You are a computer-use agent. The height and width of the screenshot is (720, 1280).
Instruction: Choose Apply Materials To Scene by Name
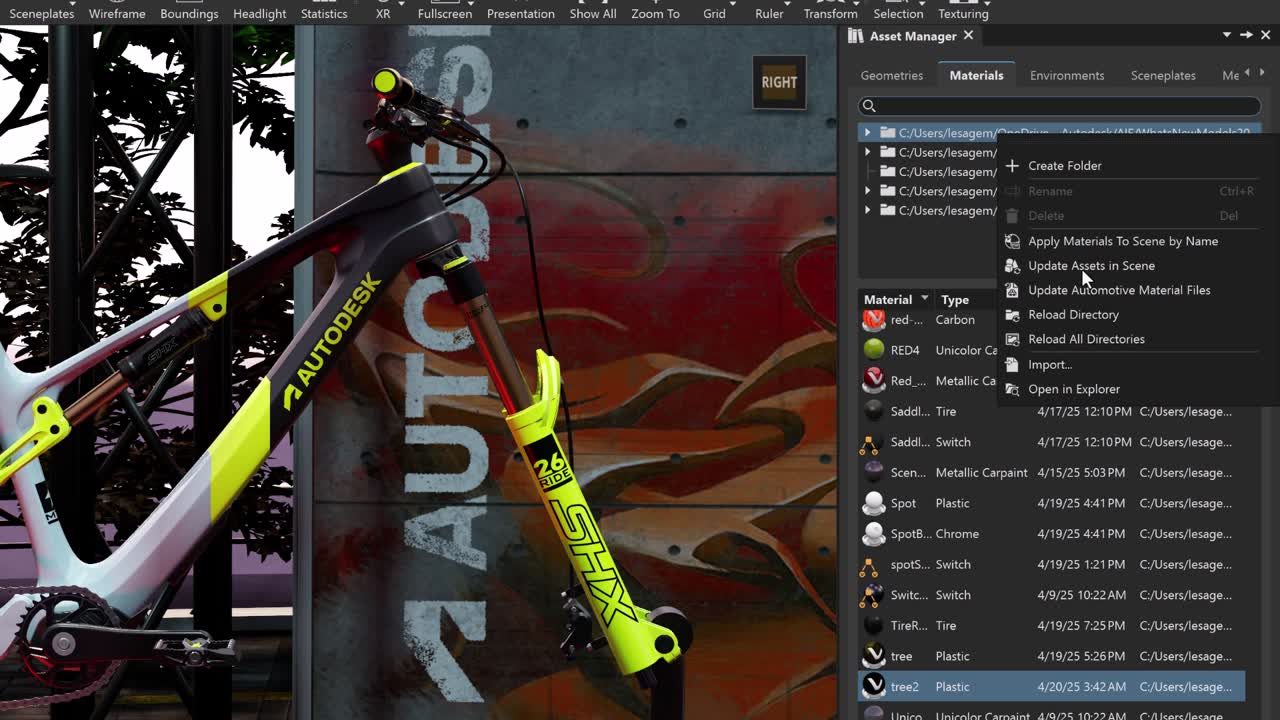click(x=1123, y=241)
